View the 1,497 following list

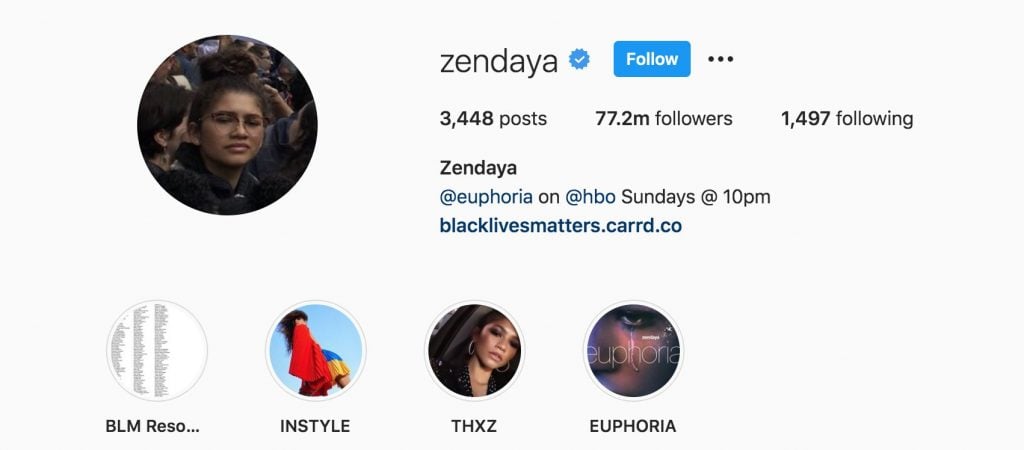click(x=847, y=118)
